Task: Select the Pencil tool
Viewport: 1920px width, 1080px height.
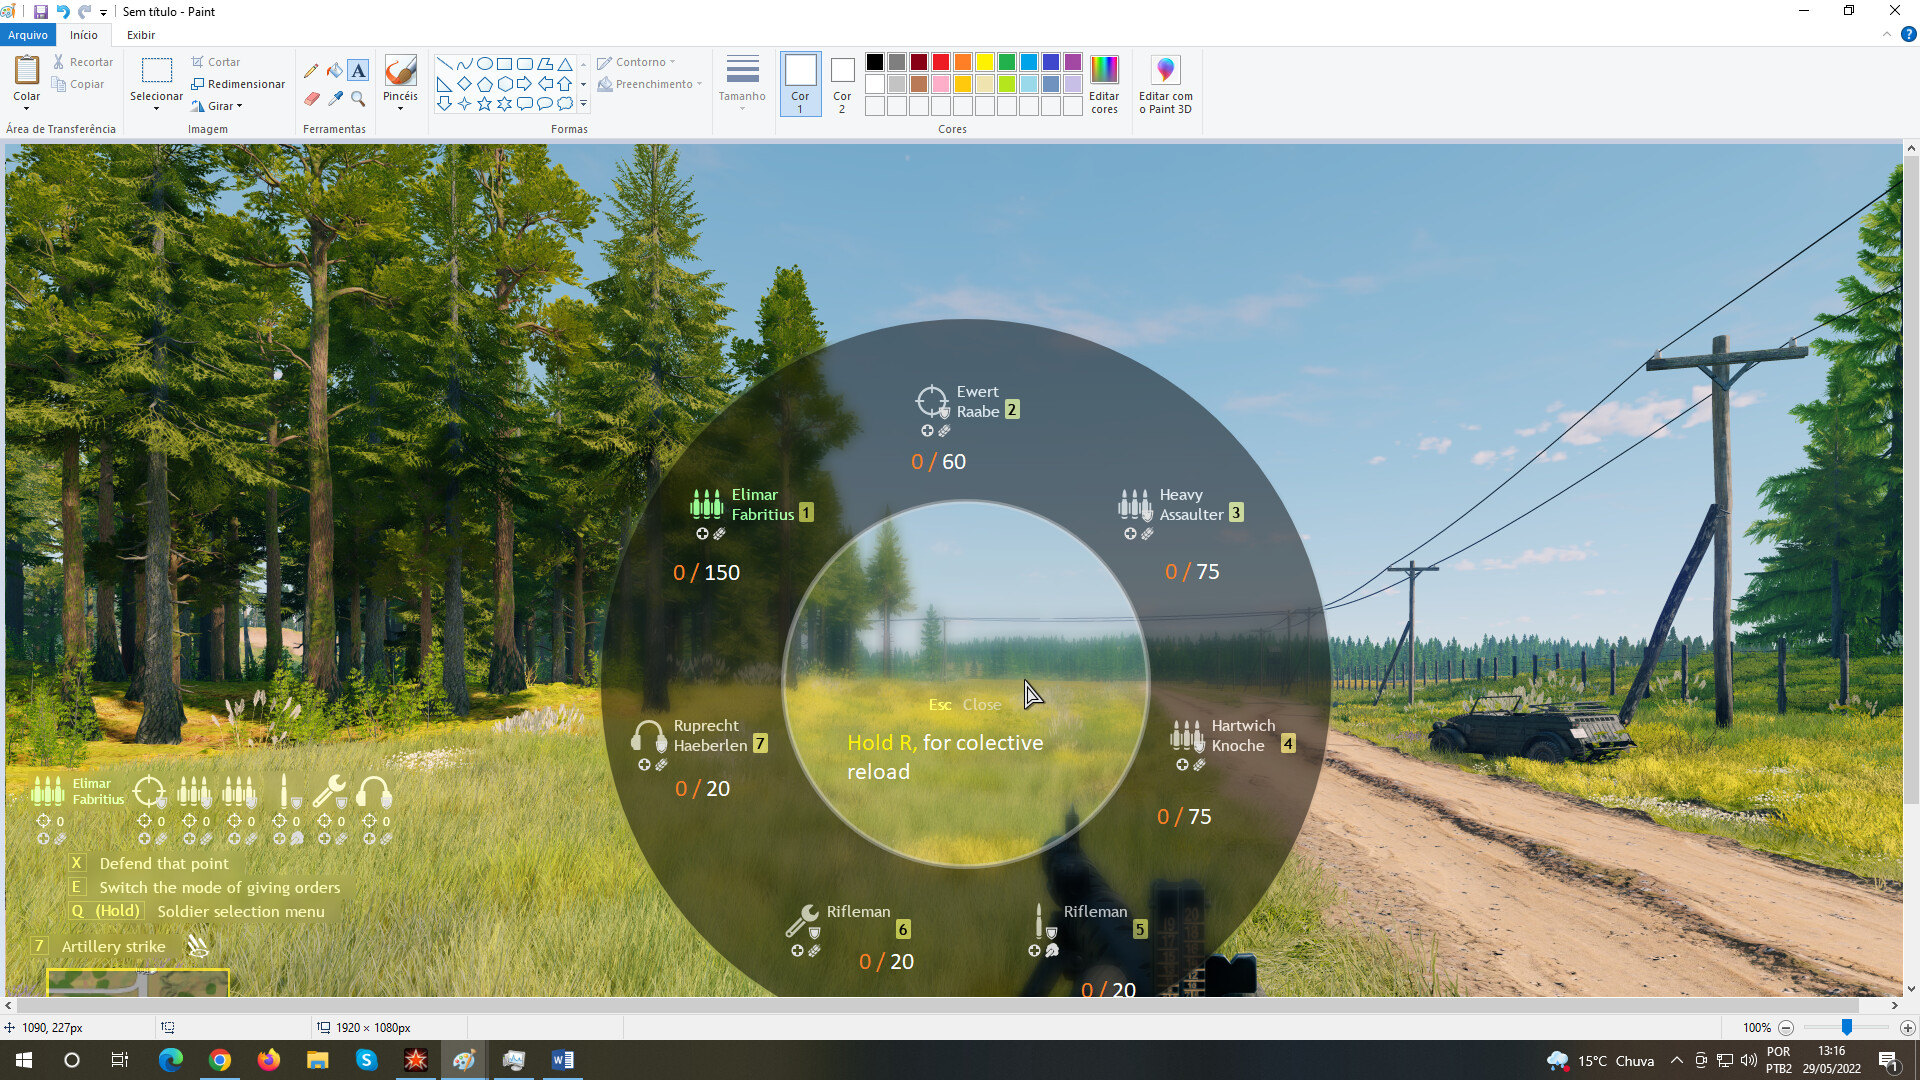Action: point(311,71)
